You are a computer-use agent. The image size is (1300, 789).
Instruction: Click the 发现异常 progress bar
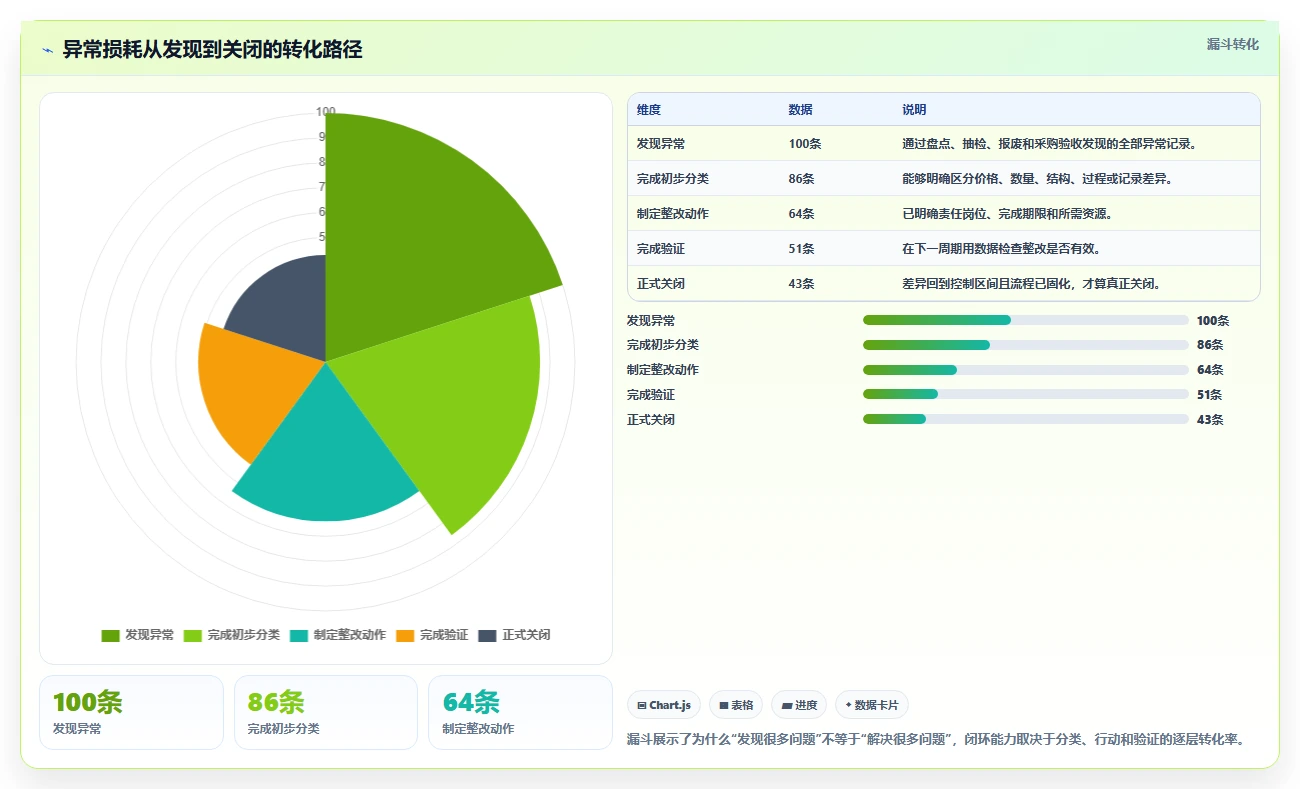pos(1025,320)
